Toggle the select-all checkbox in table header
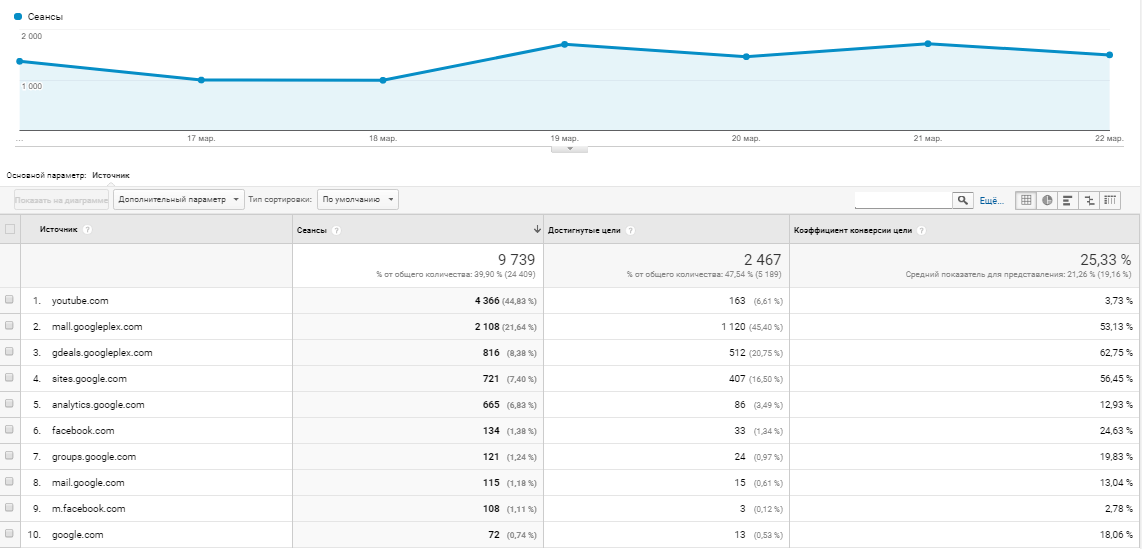 coord(10,229)
